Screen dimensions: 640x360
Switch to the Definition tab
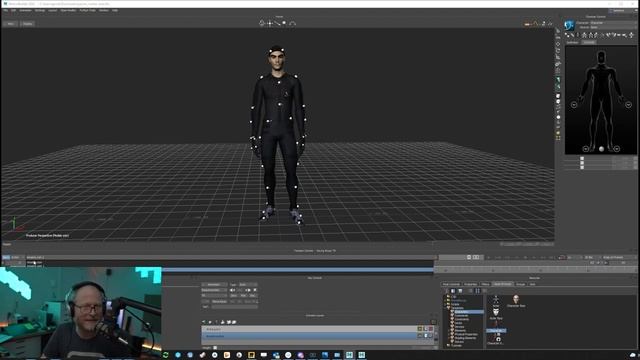pos(573,42)
